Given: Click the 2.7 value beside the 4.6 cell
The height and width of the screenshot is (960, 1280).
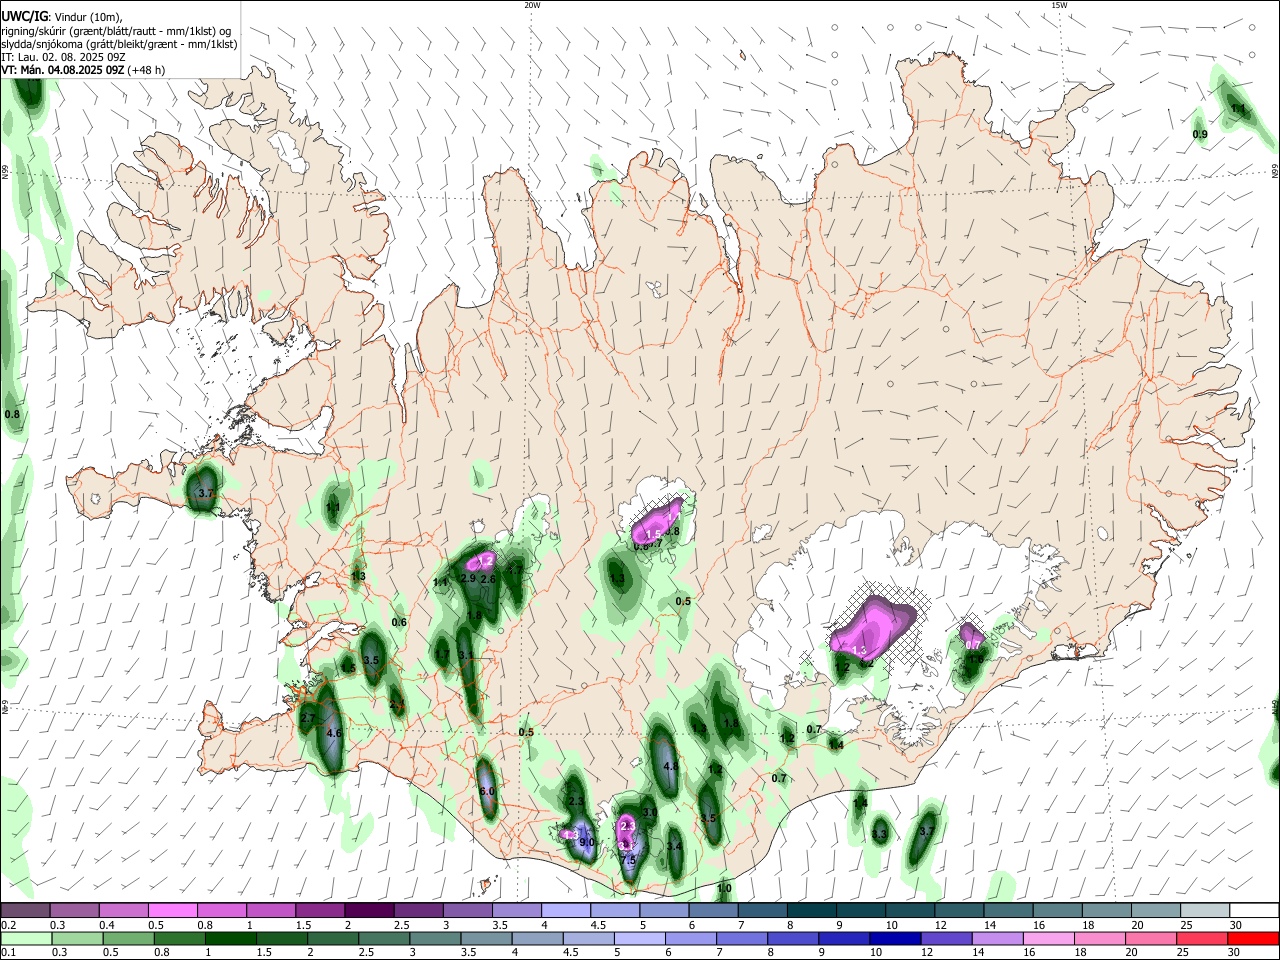Looking at the screenshot, I should click(x=307, y=718).
